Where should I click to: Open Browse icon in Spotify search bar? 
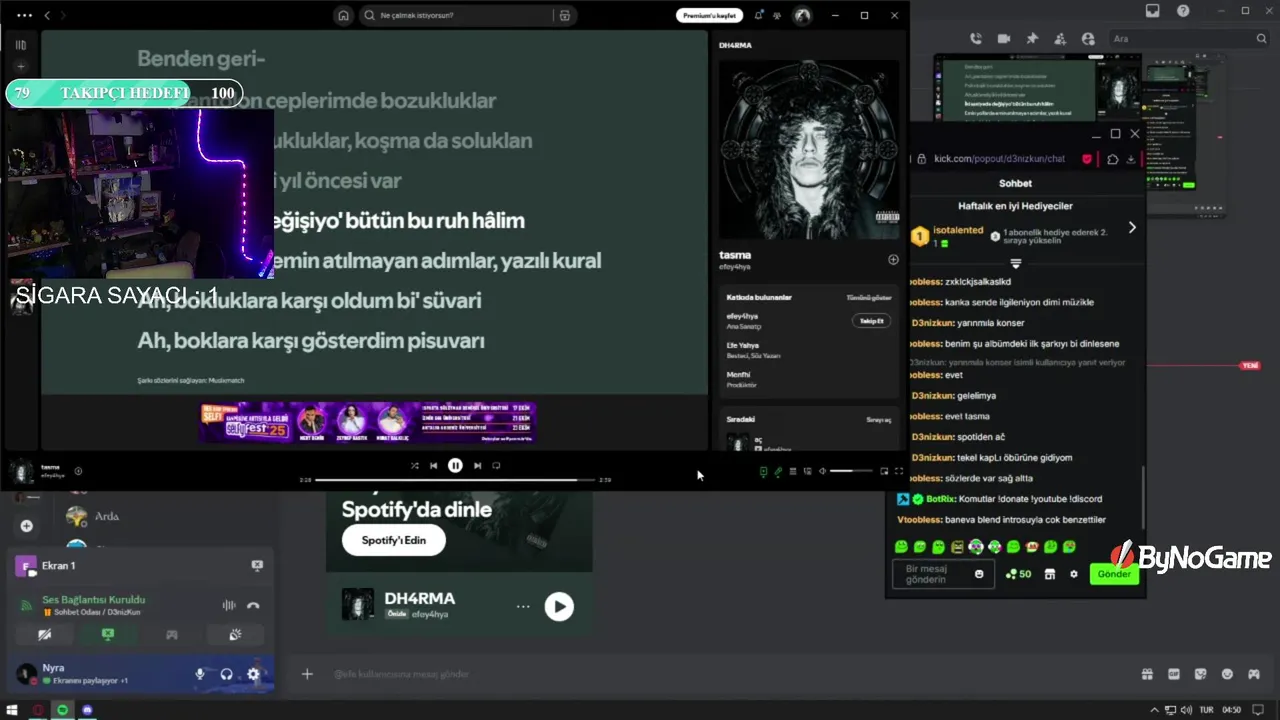565,15
